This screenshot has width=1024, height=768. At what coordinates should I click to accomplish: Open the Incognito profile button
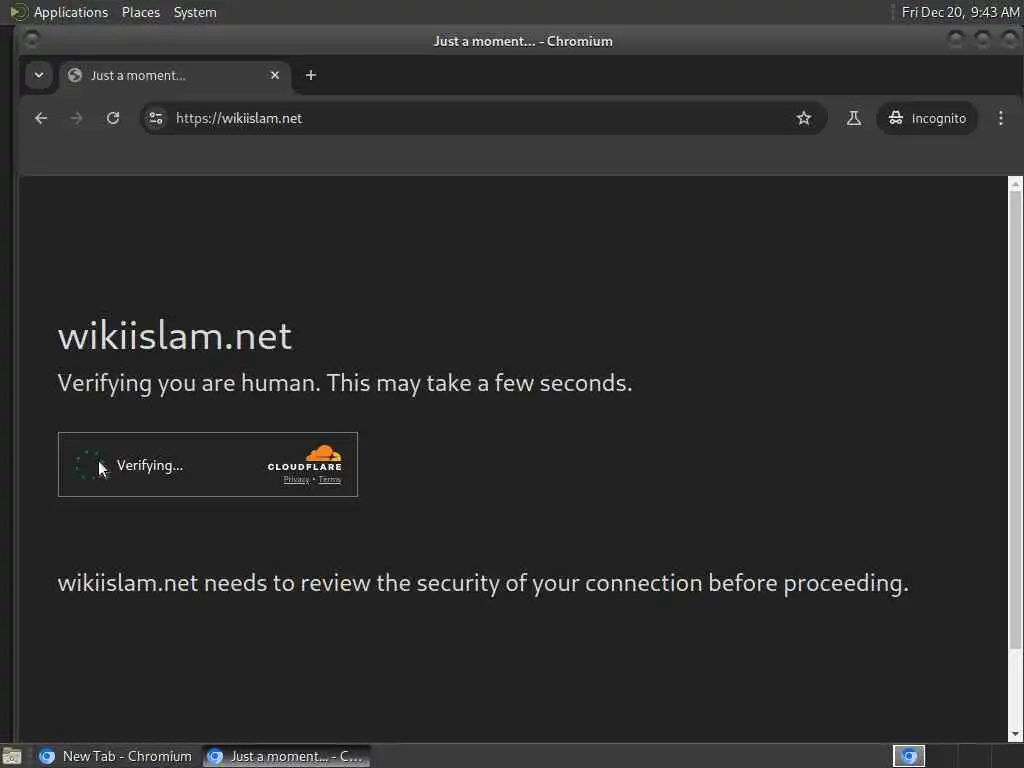[x=927, y=118]
